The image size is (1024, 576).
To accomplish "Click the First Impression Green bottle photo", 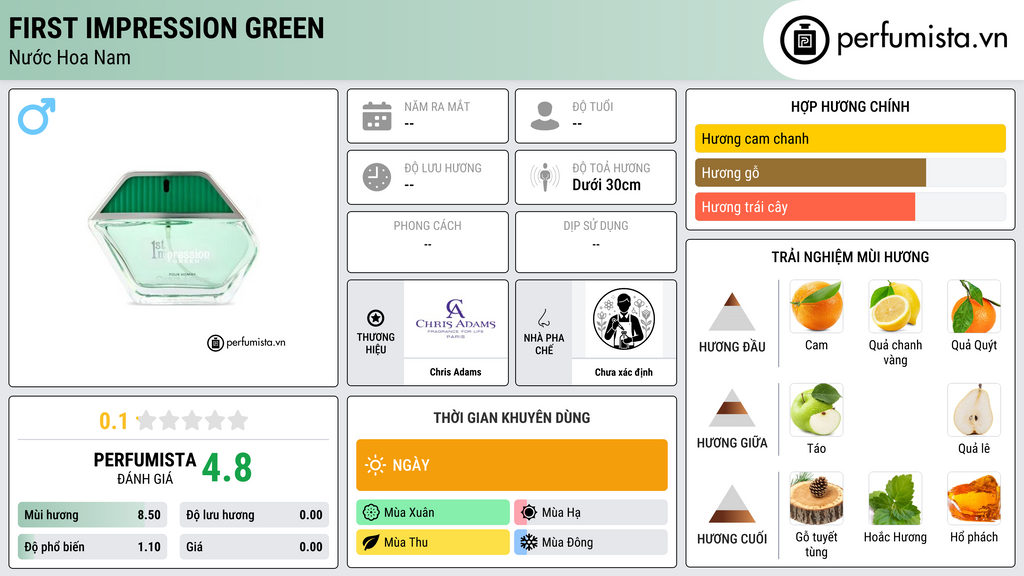I will (174, 238).
